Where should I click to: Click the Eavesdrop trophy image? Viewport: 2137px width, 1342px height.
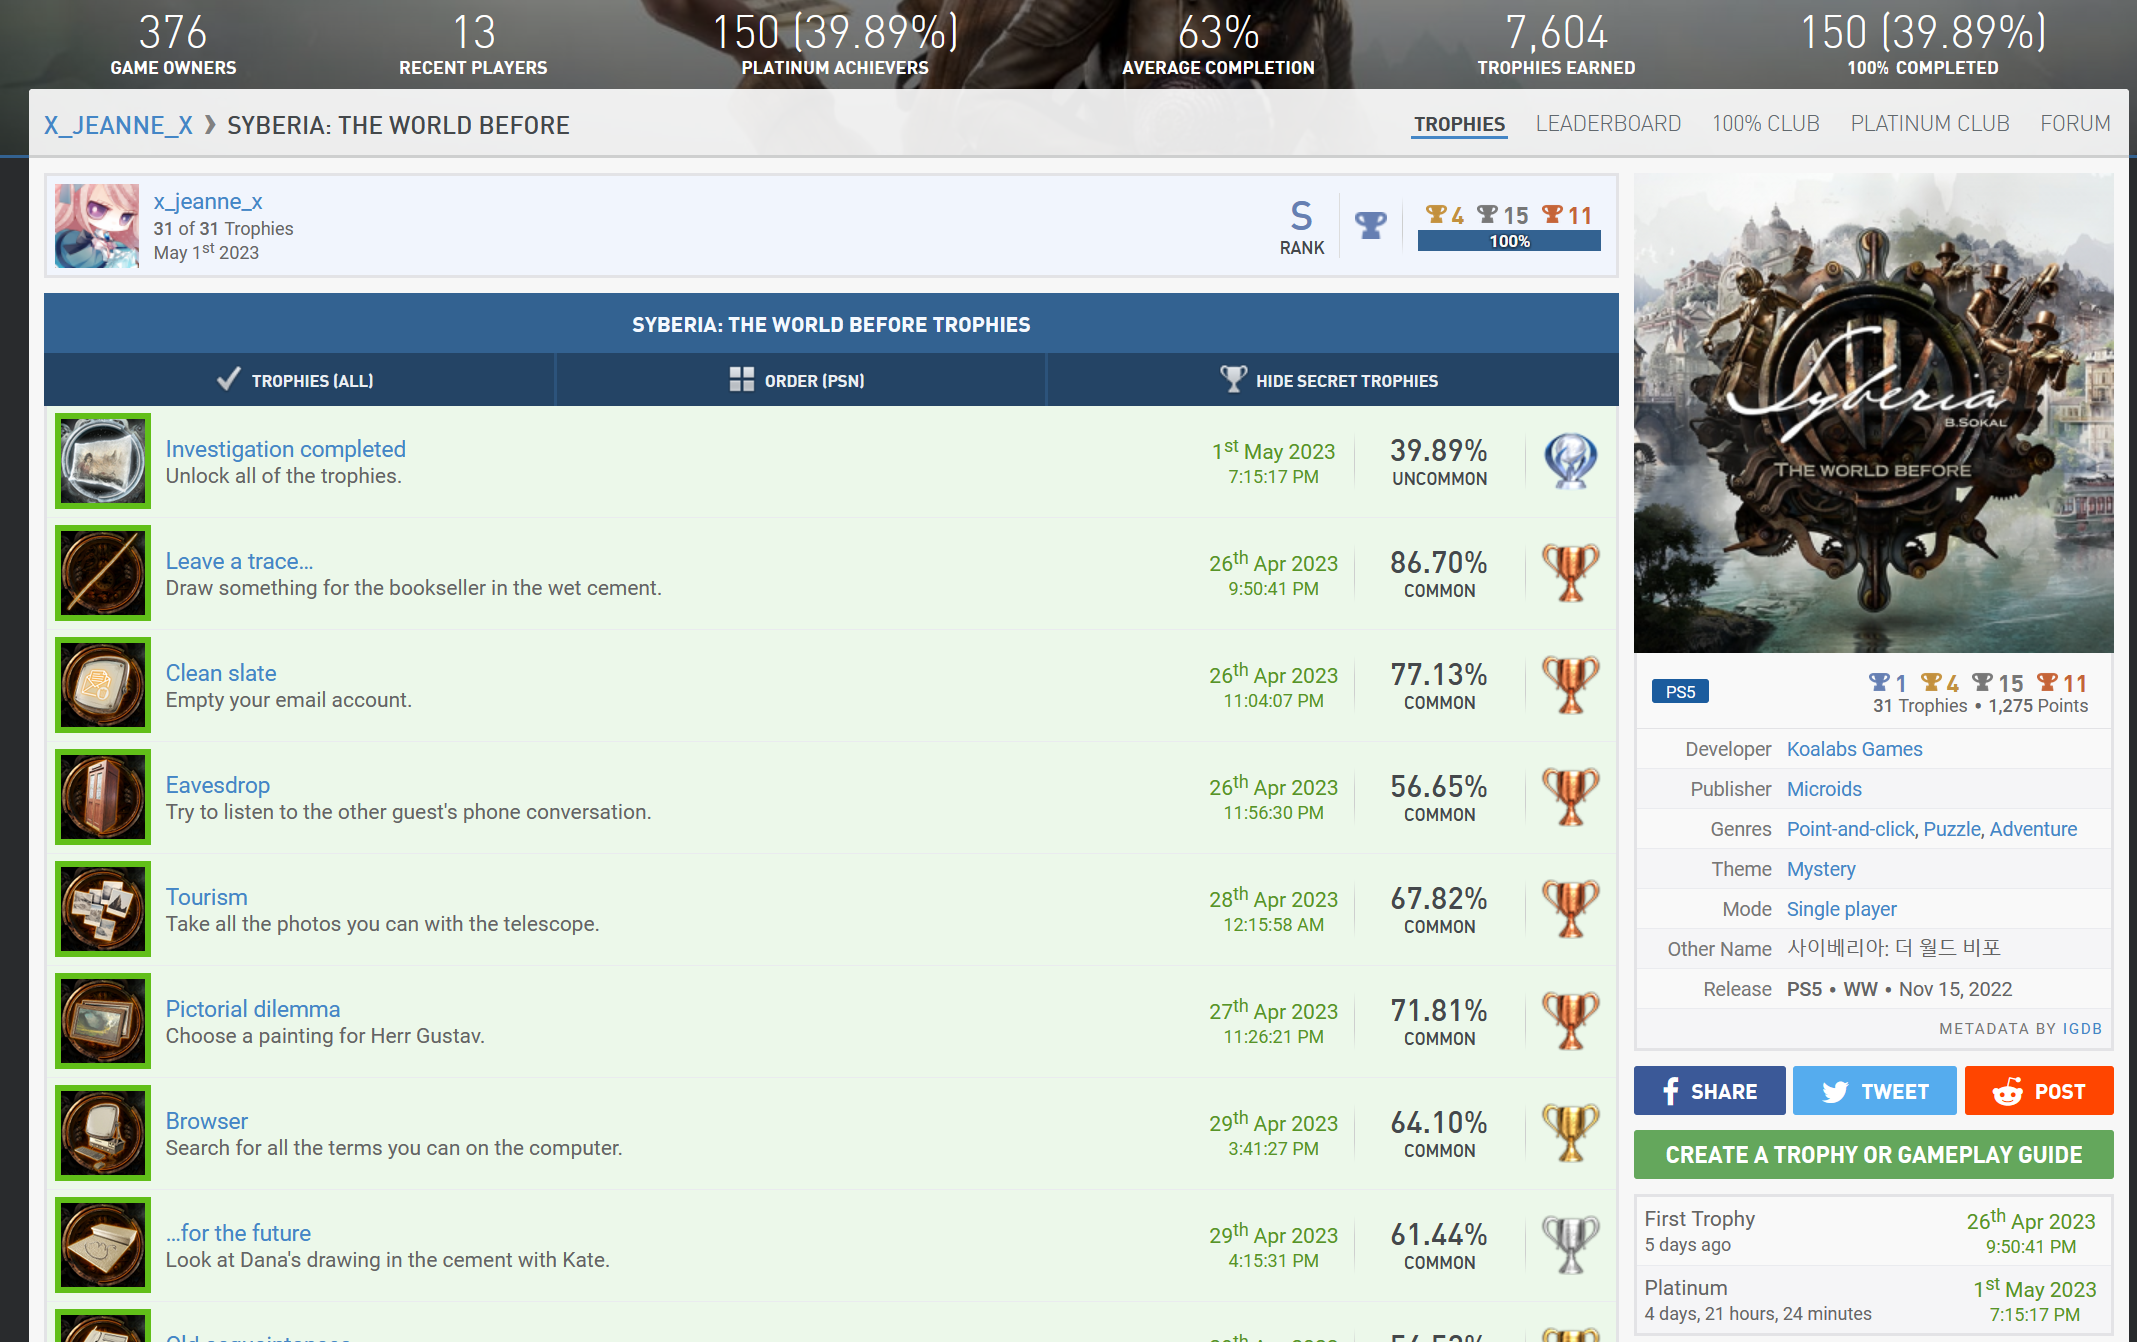(x=103, y=797)
